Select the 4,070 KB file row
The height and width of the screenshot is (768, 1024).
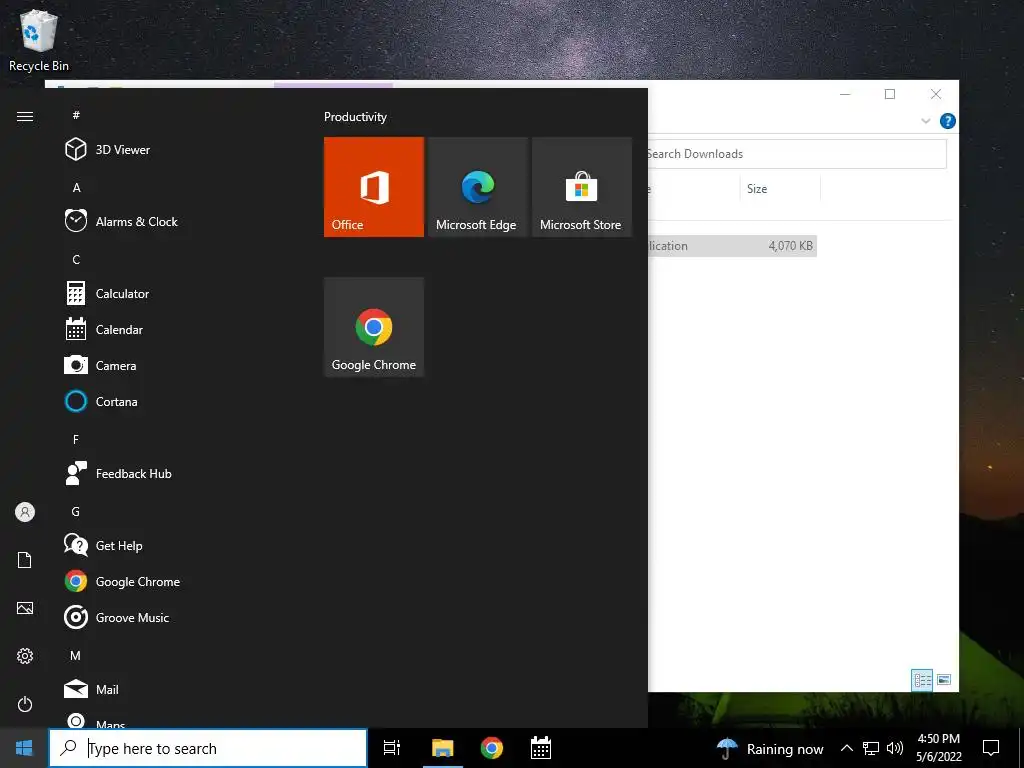click(x=732, y=246)
